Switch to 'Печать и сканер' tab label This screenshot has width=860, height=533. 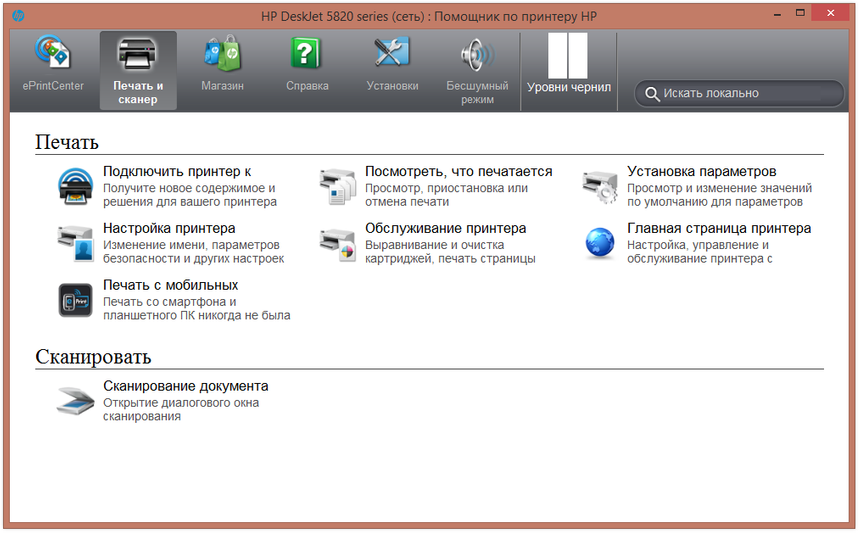coord(138,93)
